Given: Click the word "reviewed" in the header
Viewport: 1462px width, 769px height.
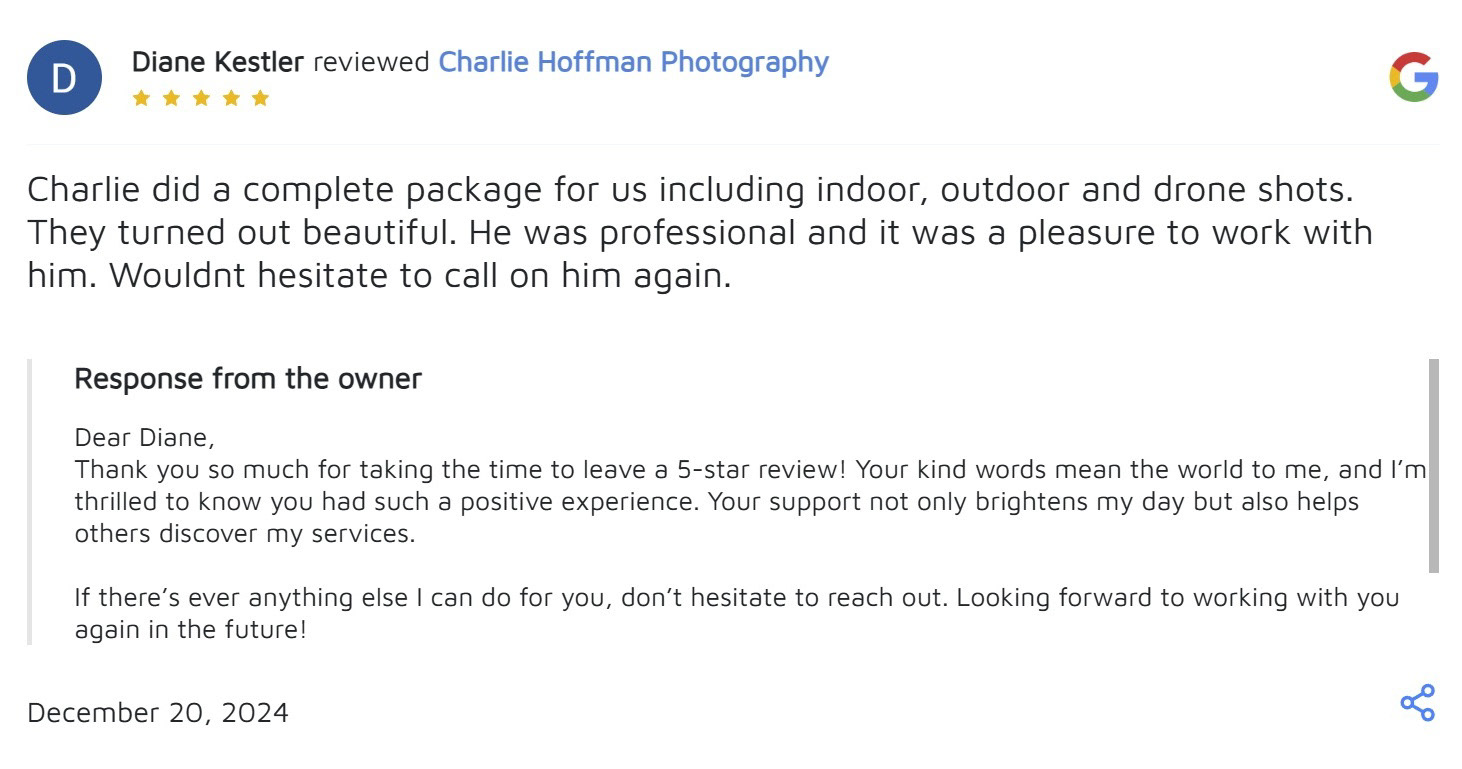Looking at the screenshot, I should (x=371, y=62).
